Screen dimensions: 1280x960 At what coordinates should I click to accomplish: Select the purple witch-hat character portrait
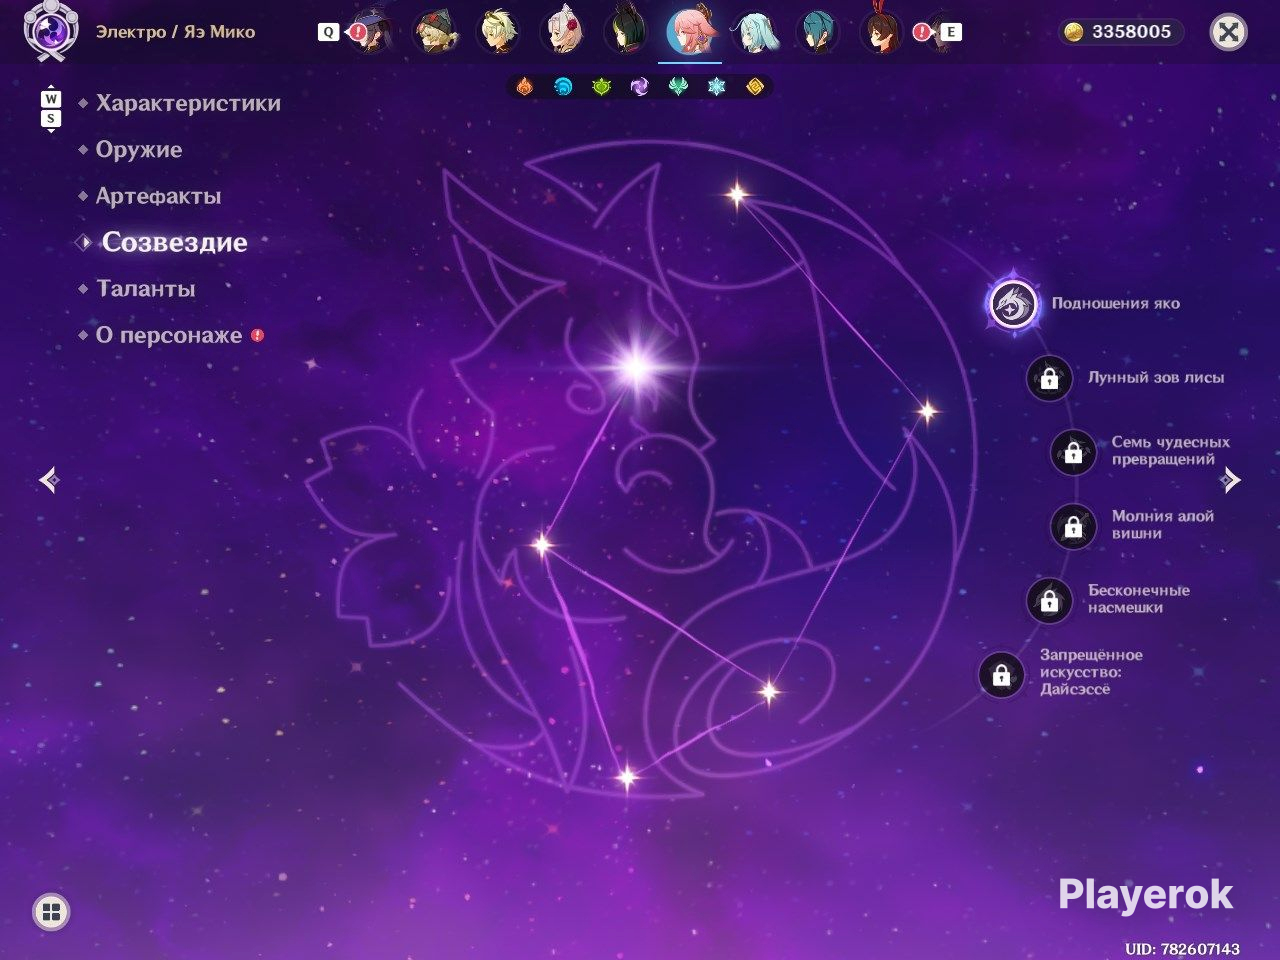(373, 33)
